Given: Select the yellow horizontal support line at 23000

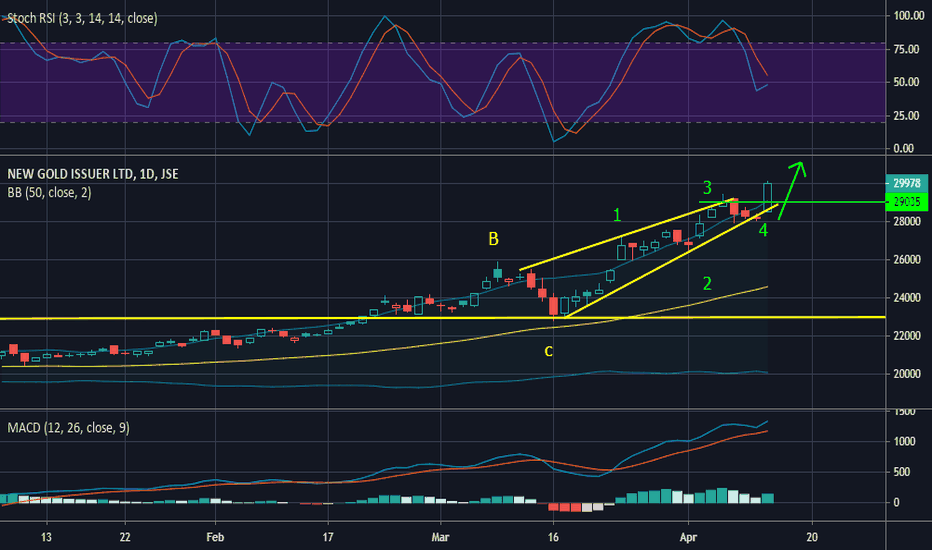Looking at the screenshot, I should click(443, 318).
